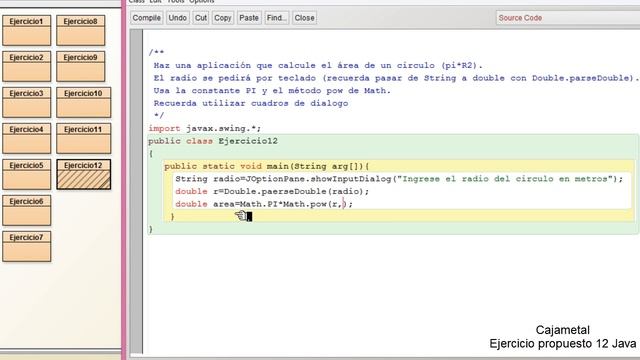The image size is (640, 360).
Task: Select the Ejercicio1 class box
Action: (27, 31)
